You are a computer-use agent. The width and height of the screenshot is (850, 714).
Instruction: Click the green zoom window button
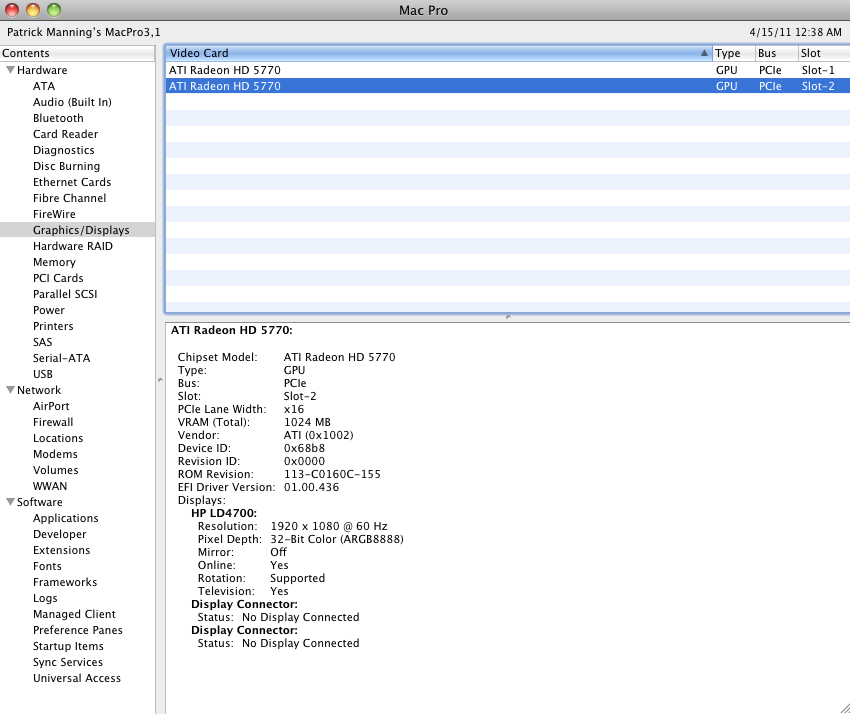pos(54,10)
